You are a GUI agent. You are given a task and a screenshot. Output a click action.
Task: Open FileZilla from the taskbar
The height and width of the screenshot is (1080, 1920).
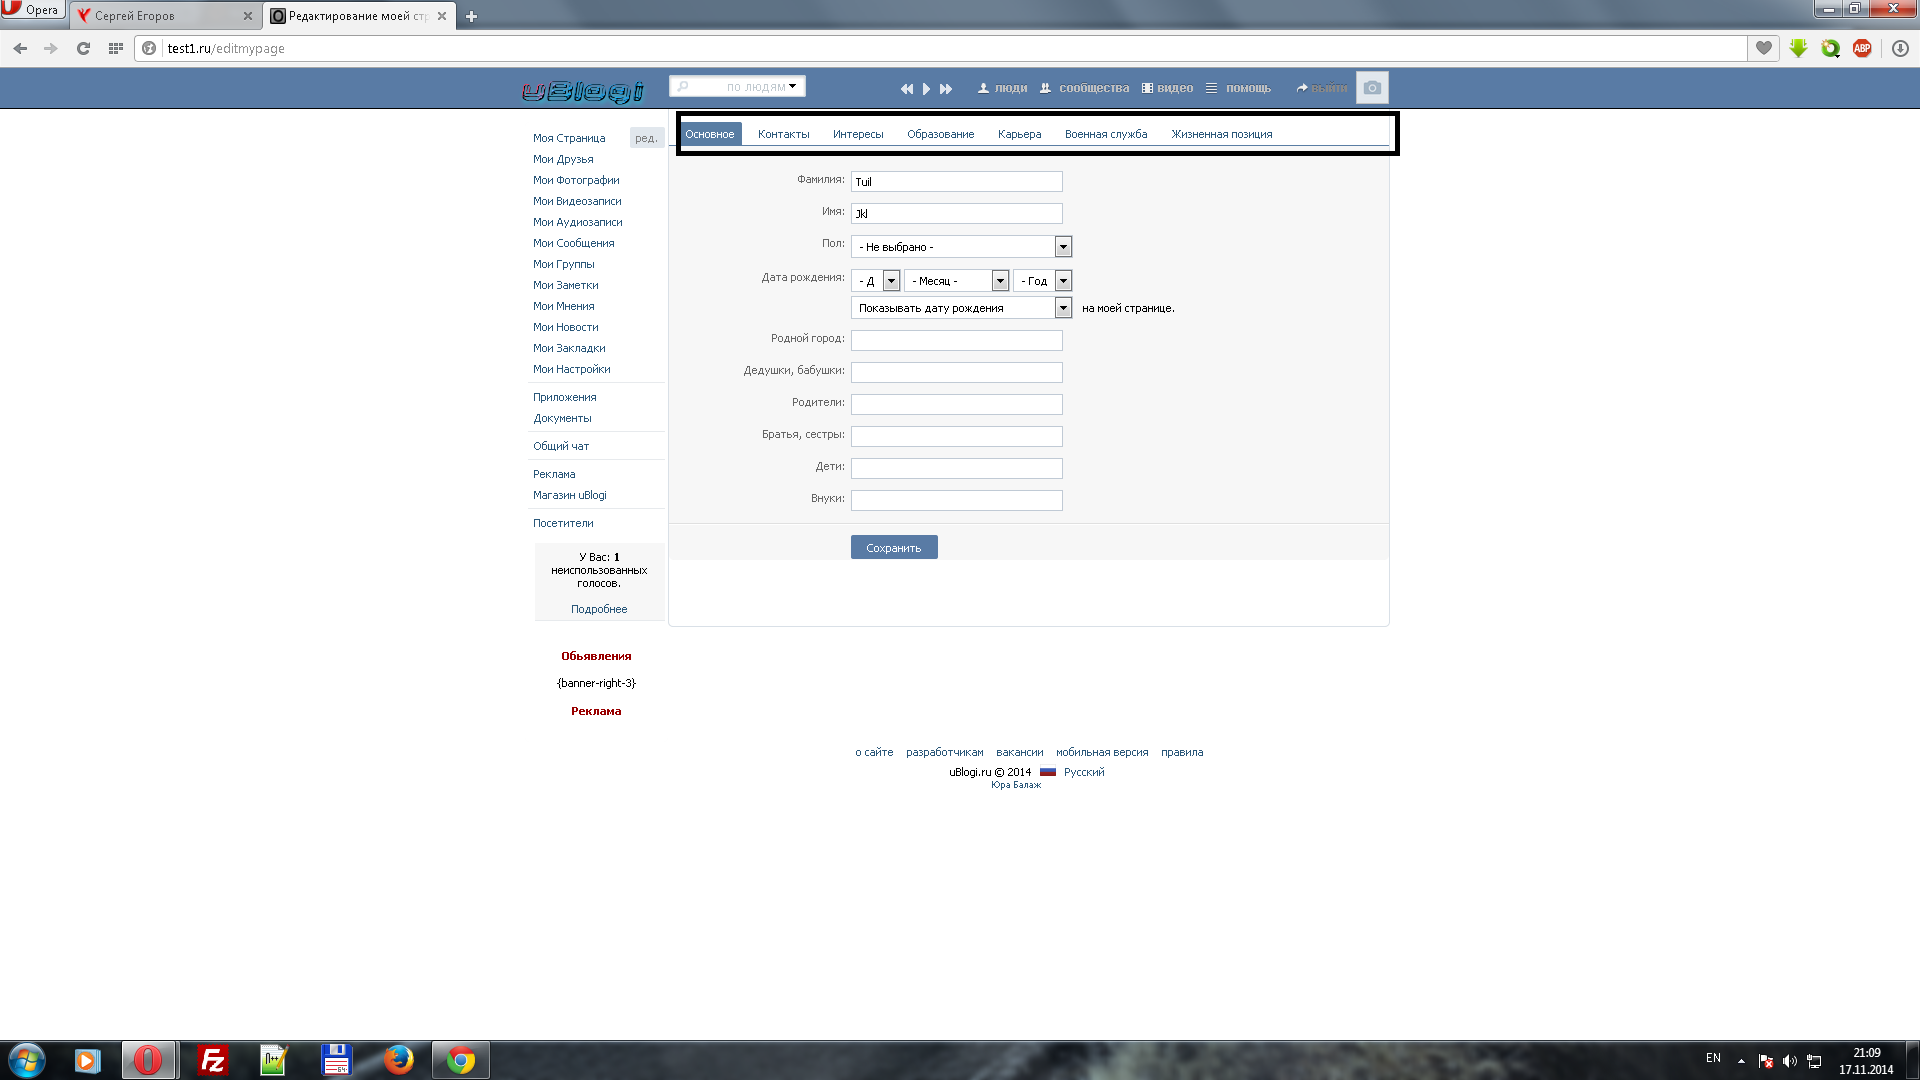pyautogui.click(x=212, y=1060)
